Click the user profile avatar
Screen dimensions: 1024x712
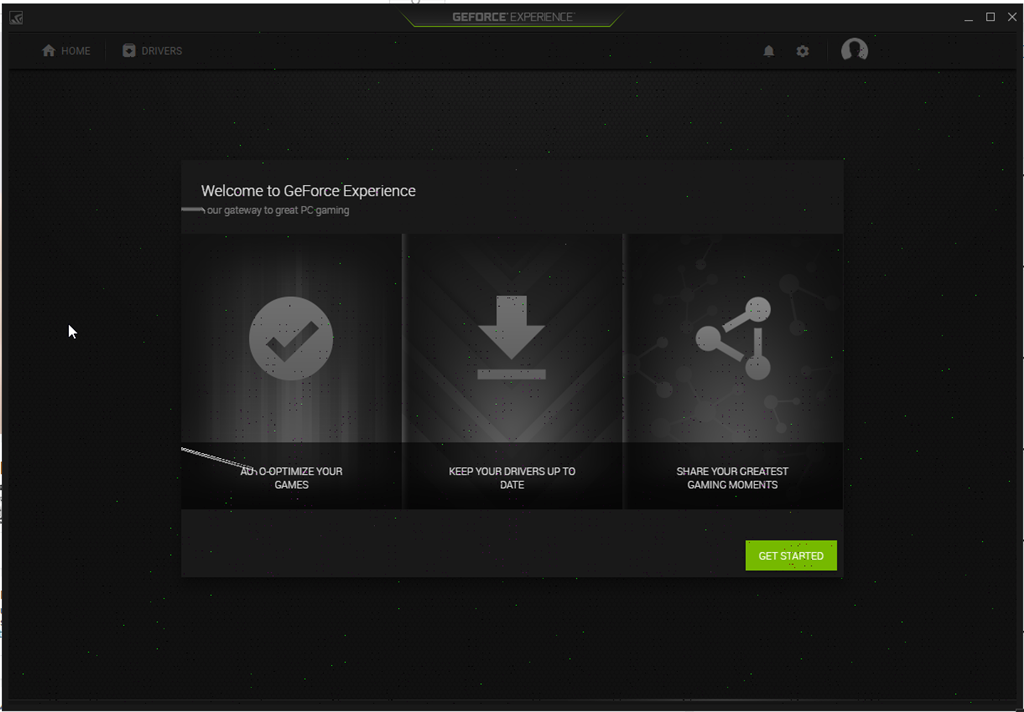pos(854,50)
